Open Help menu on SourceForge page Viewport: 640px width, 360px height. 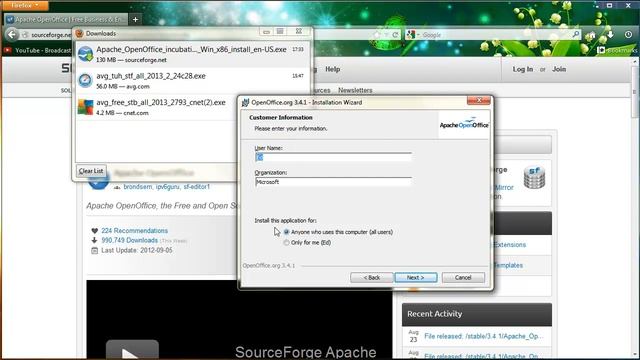(333, 69)
